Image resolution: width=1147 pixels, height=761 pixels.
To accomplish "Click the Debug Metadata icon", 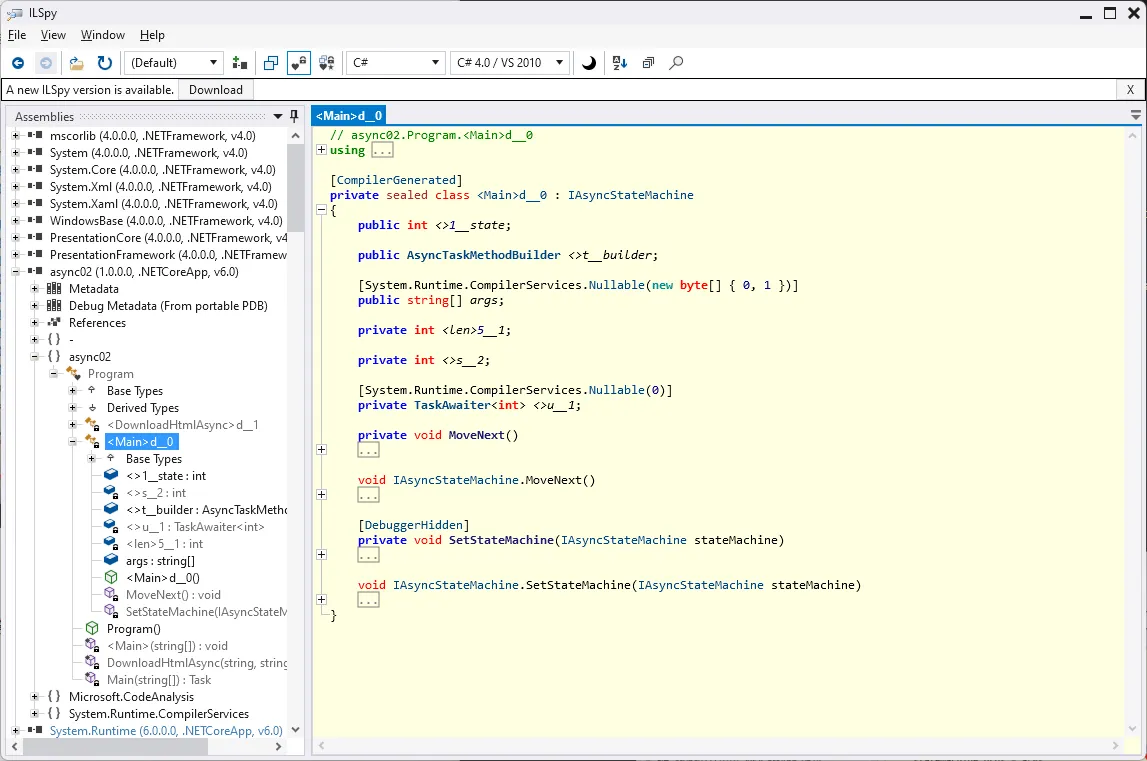I will pos(54,305).
